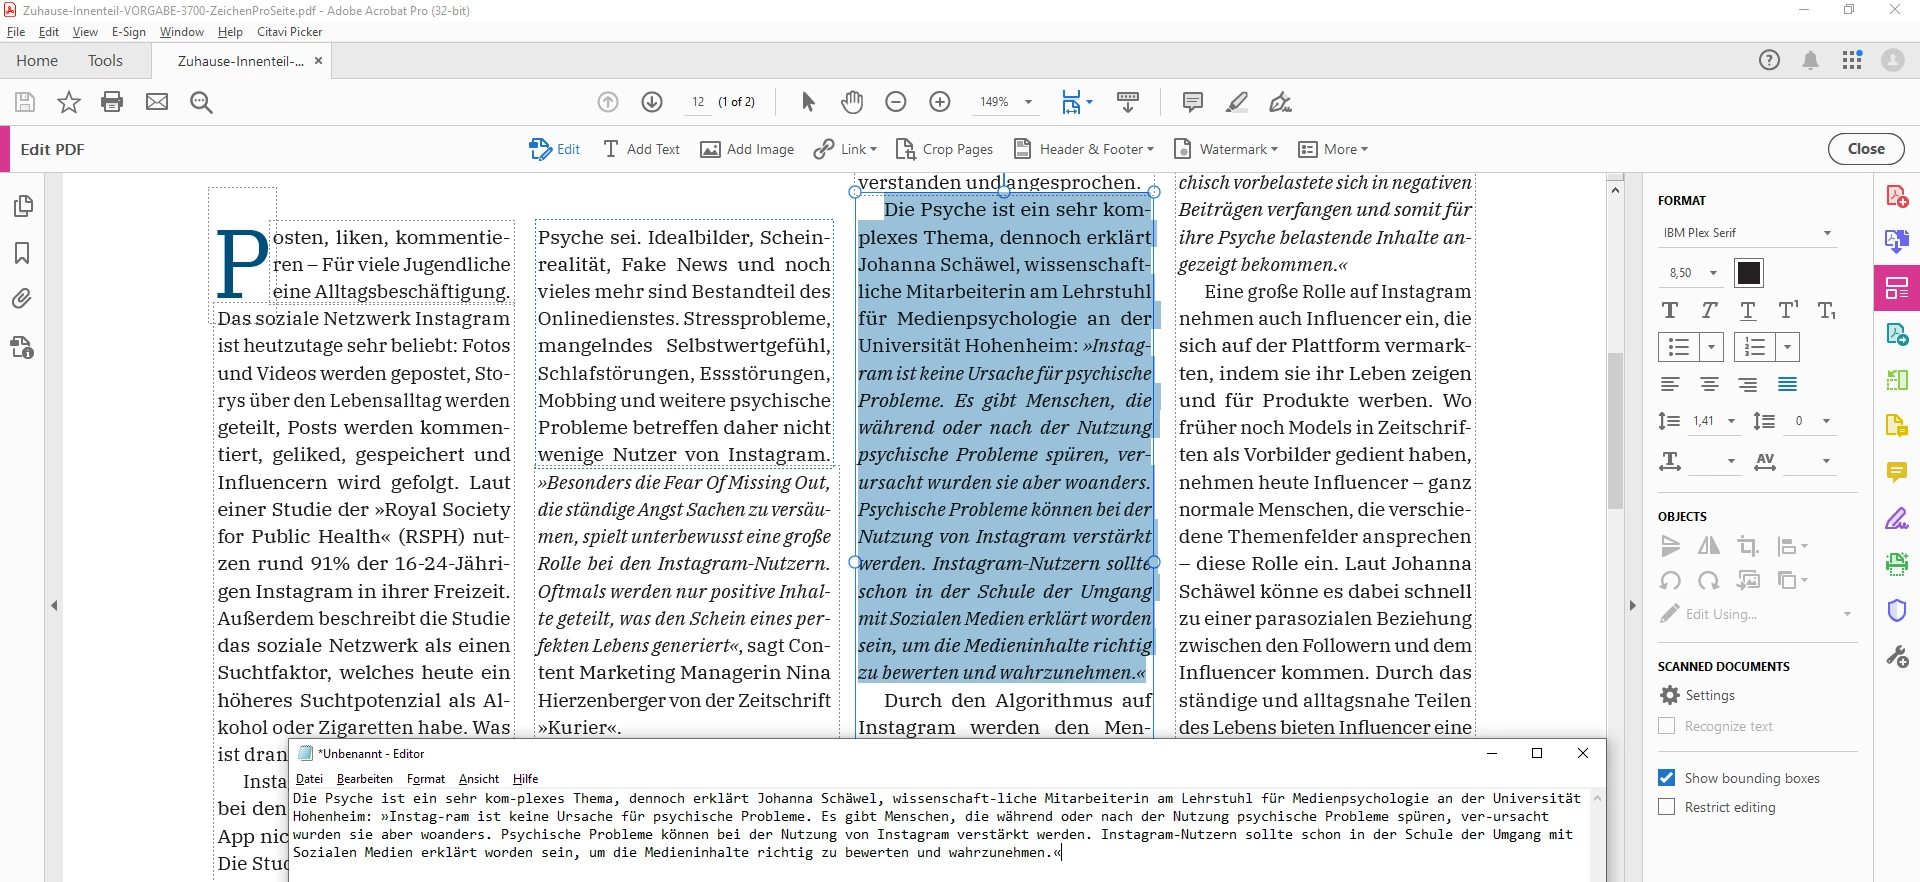Open the E-Sign menu
The height and width of the screenshot is (882, 1920).
pyautogui.click(x=129, y=32)
